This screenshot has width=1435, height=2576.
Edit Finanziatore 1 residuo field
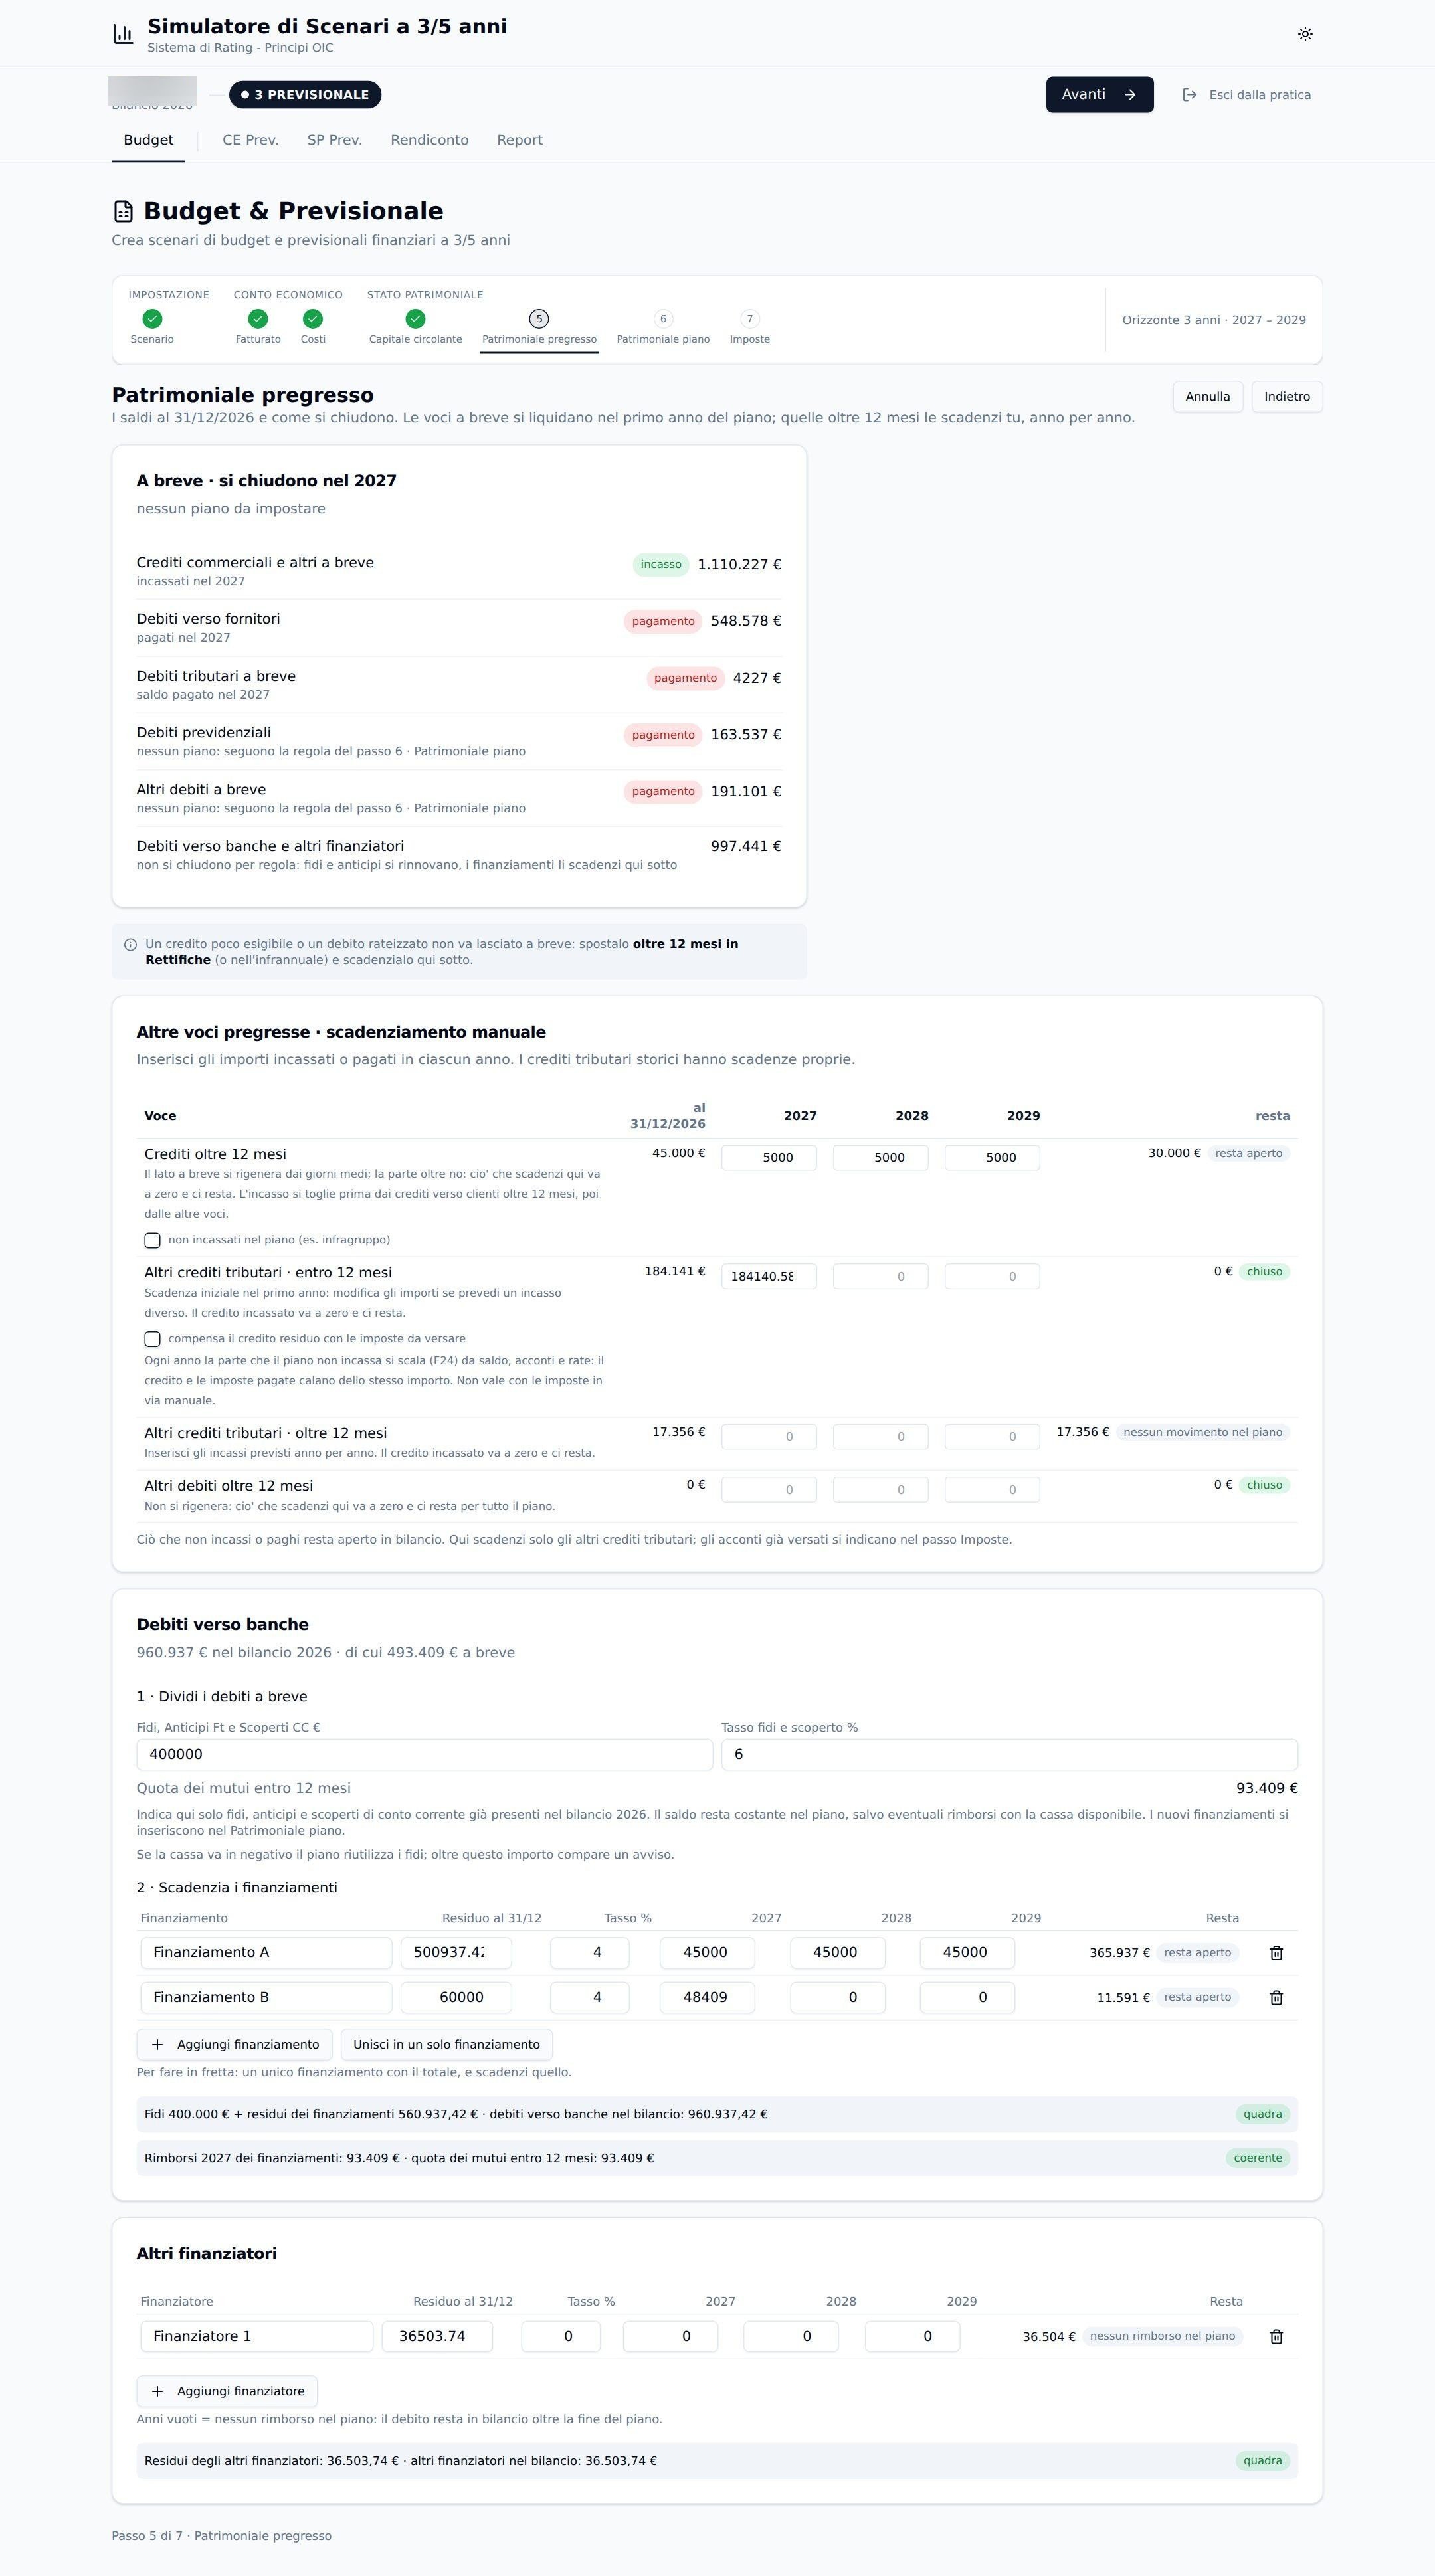(x=437, y=2336)
